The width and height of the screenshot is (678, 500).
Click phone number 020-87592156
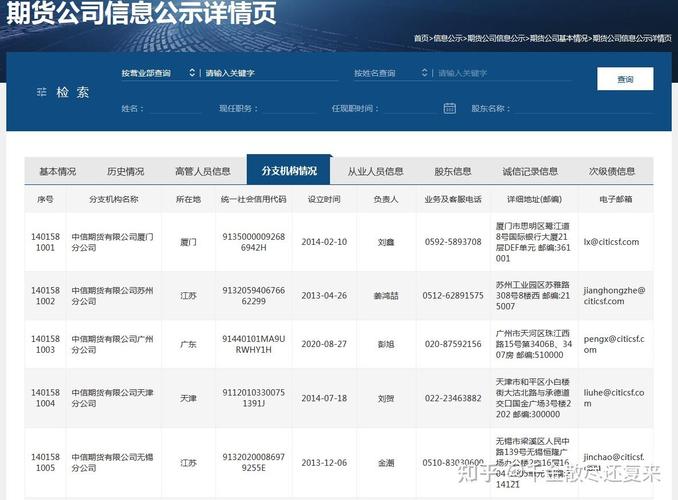tap(453, 344)
